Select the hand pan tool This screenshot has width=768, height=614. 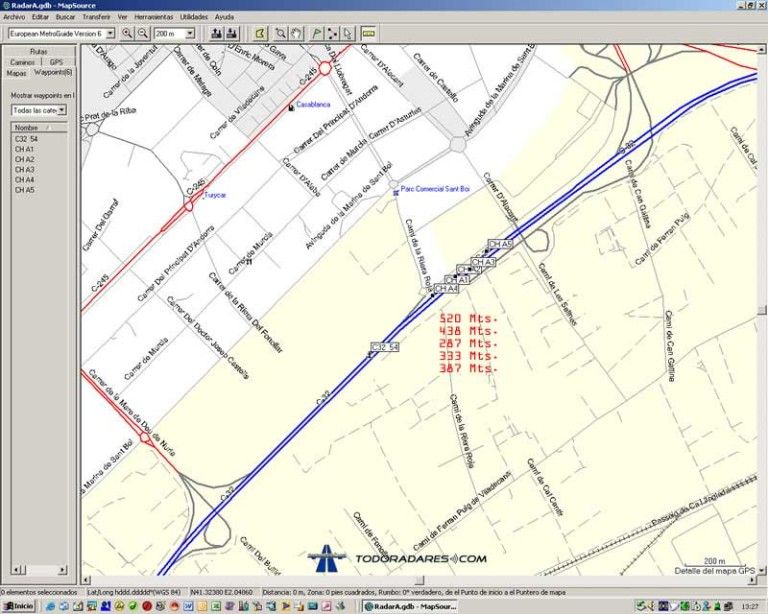coord(297,33)
